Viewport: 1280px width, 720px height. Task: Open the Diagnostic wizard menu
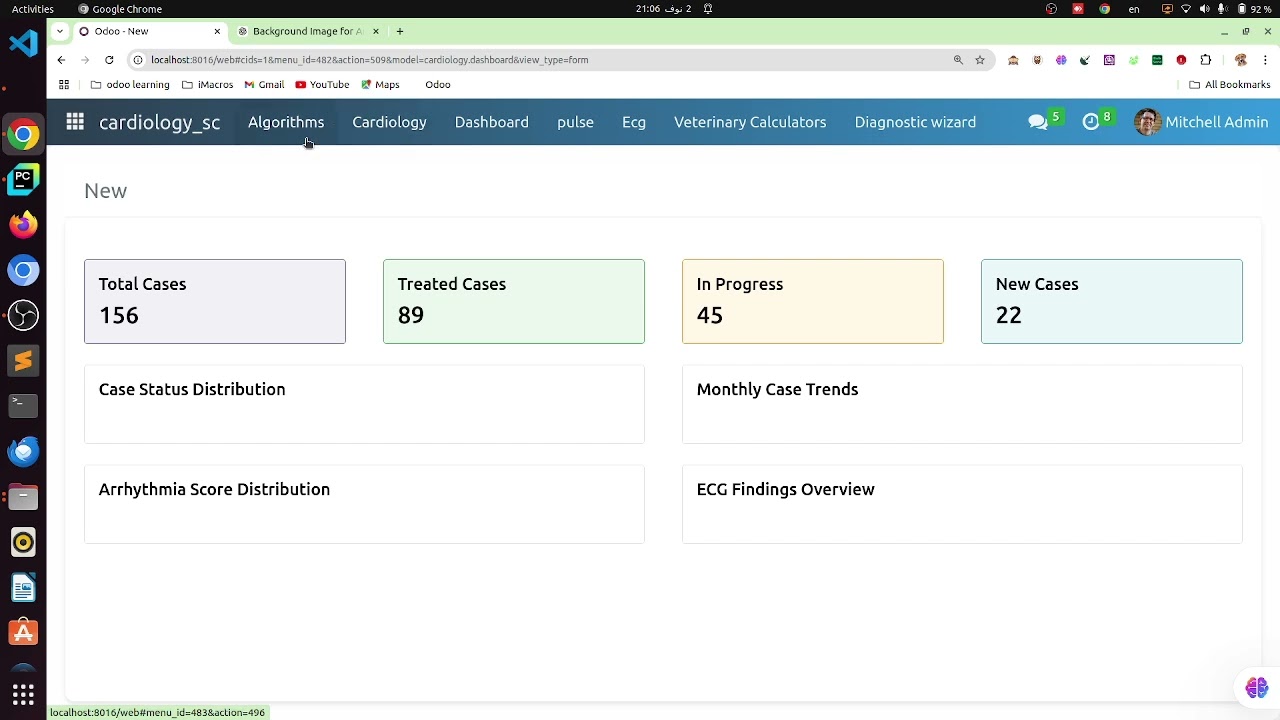915,122
